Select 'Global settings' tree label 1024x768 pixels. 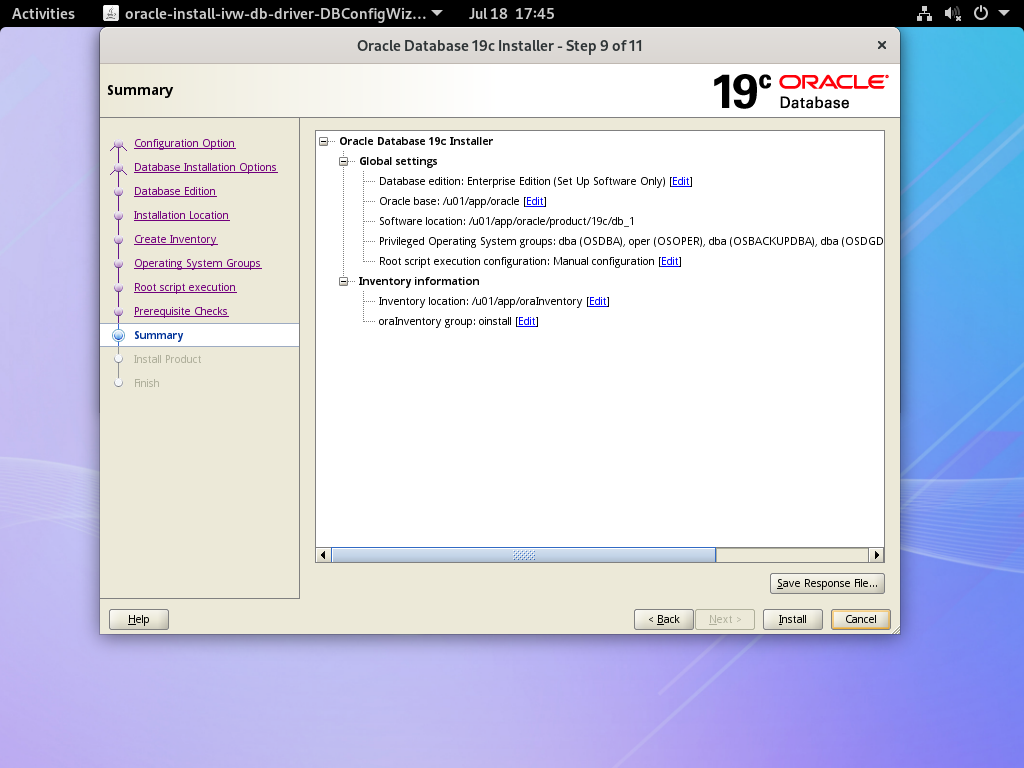click(398, 161)
